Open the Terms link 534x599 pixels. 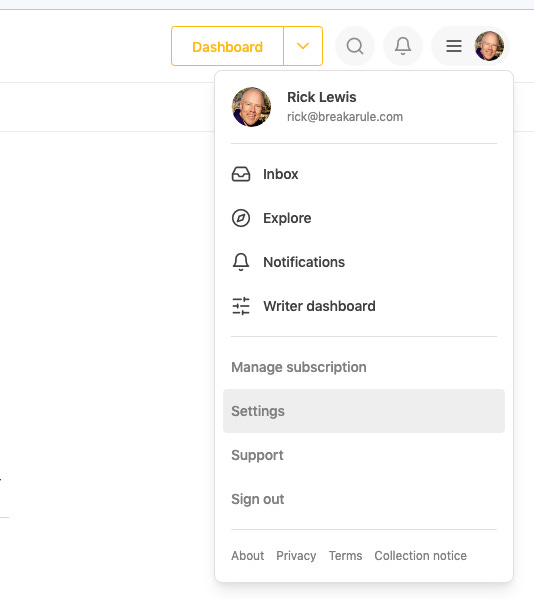(346, 555)
